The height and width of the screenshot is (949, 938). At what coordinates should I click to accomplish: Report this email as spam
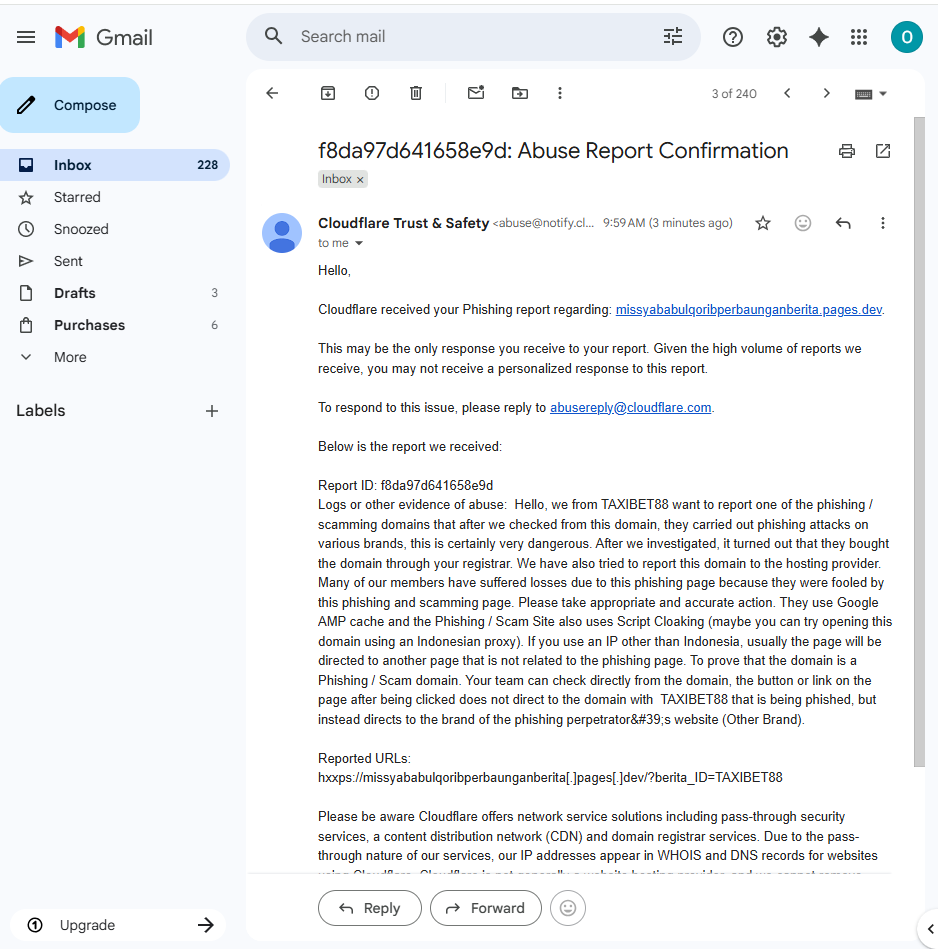[x=372, y=93]
